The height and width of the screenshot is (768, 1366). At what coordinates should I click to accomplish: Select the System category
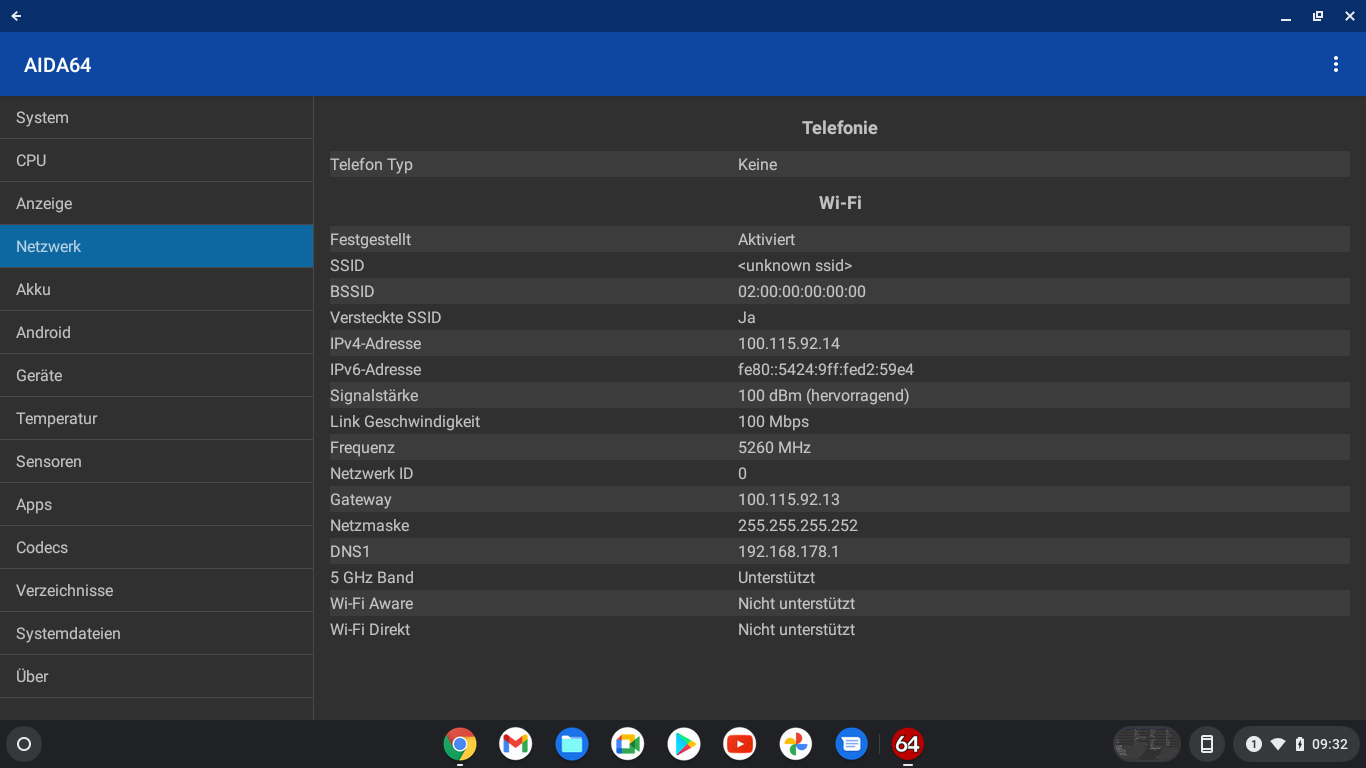(x=156, y=118)
